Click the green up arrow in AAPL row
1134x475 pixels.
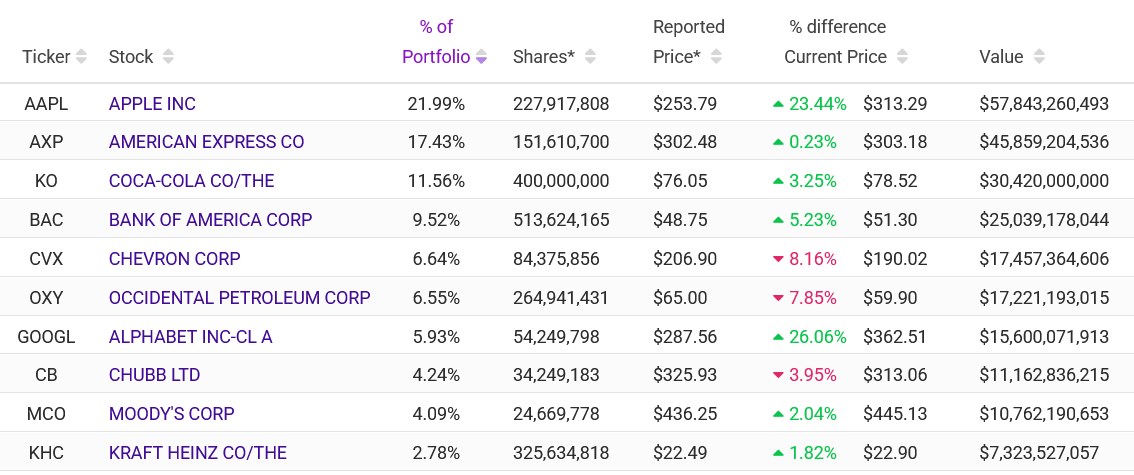click(x=778, y=104)
